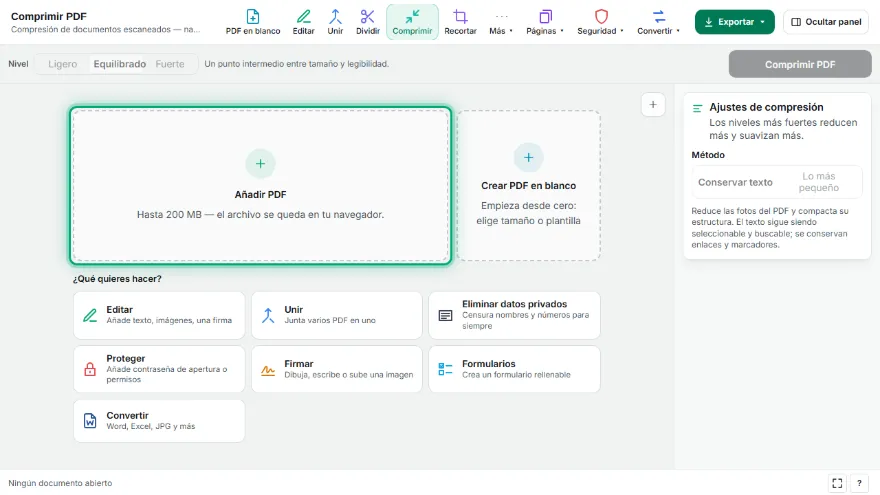Open the Recortar crop tool
Image resolution: width=880 pixels, height=495 pixels.
click(x=460, y=22)
